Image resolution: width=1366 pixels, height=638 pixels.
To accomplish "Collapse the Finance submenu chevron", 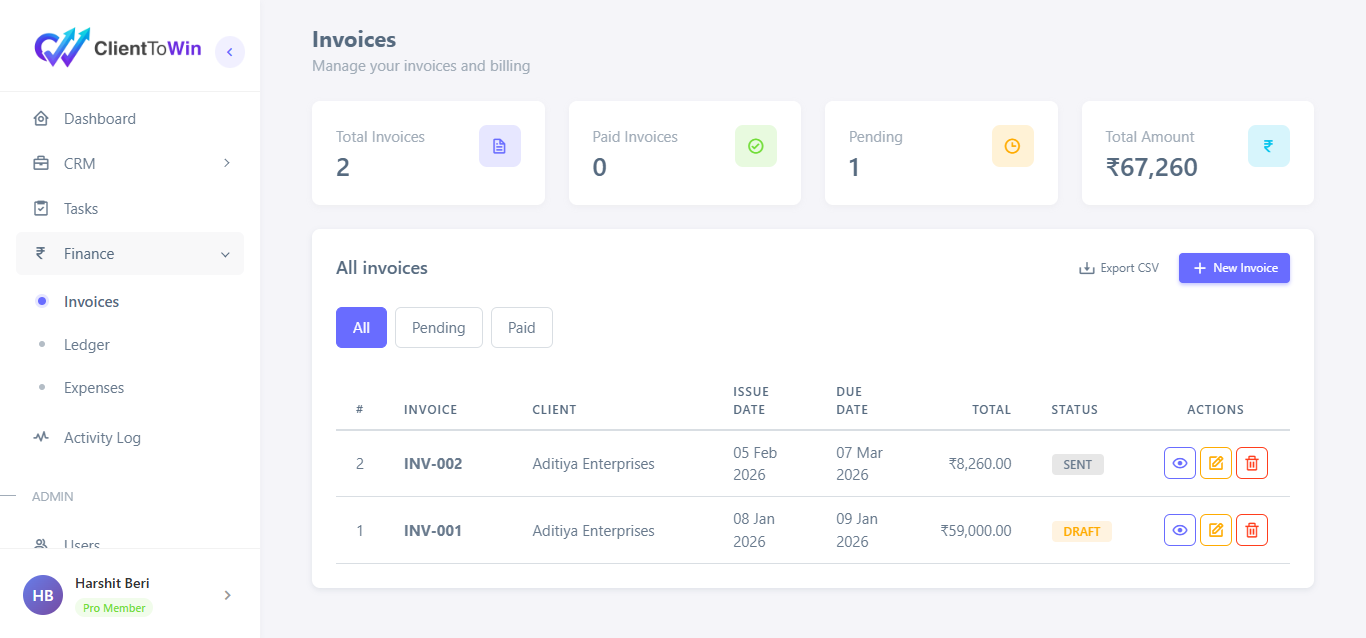I will click(225, 253).
